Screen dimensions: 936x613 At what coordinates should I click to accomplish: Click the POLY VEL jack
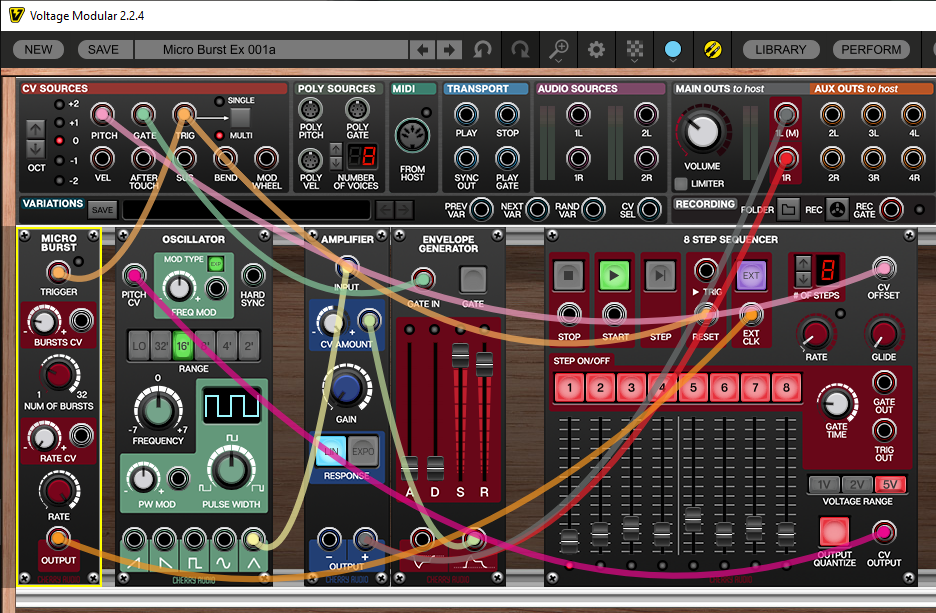click(x=310, y=161)
